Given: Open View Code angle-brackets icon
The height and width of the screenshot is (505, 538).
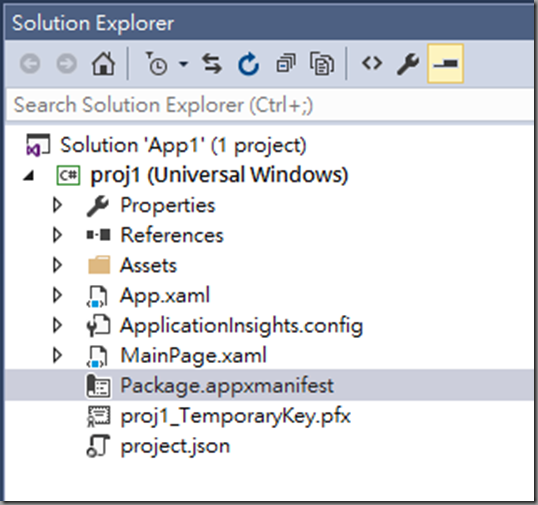Looking at the screenshot, I should 372,63.
